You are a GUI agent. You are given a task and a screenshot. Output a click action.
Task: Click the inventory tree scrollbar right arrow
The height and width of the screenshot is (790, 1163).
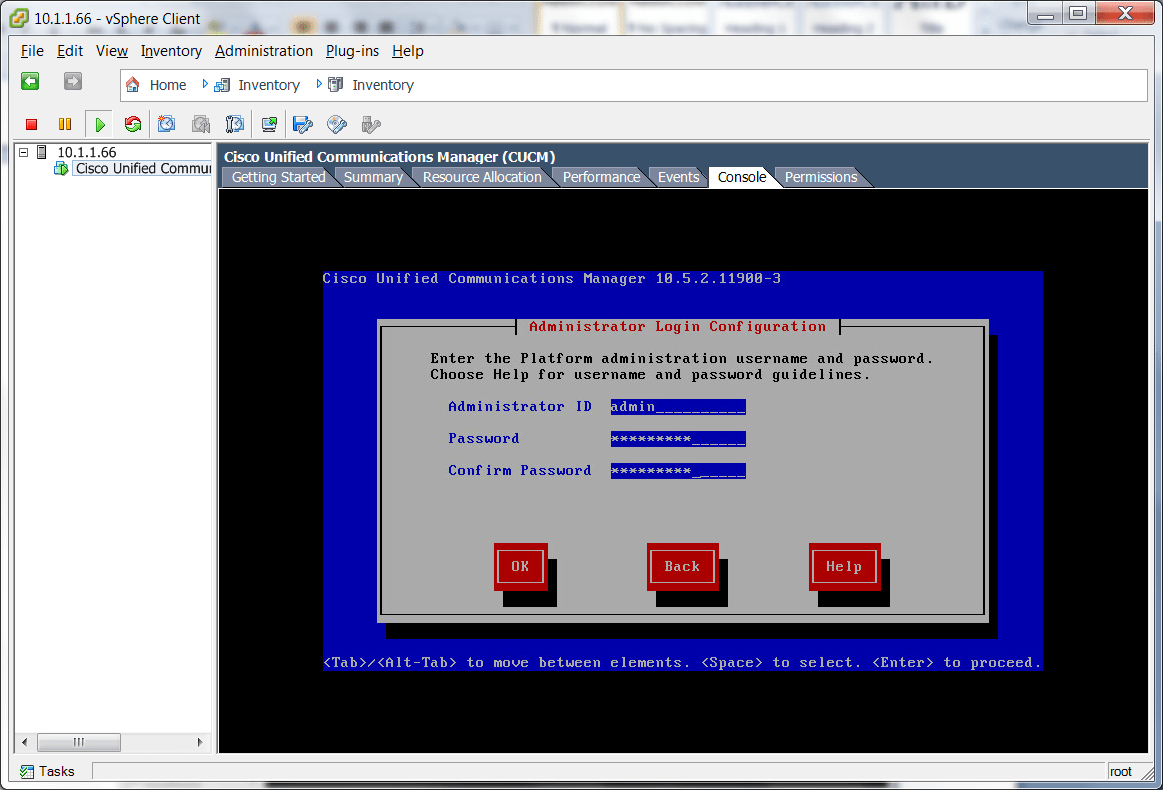pyautogui.click(x=200, y=742)
